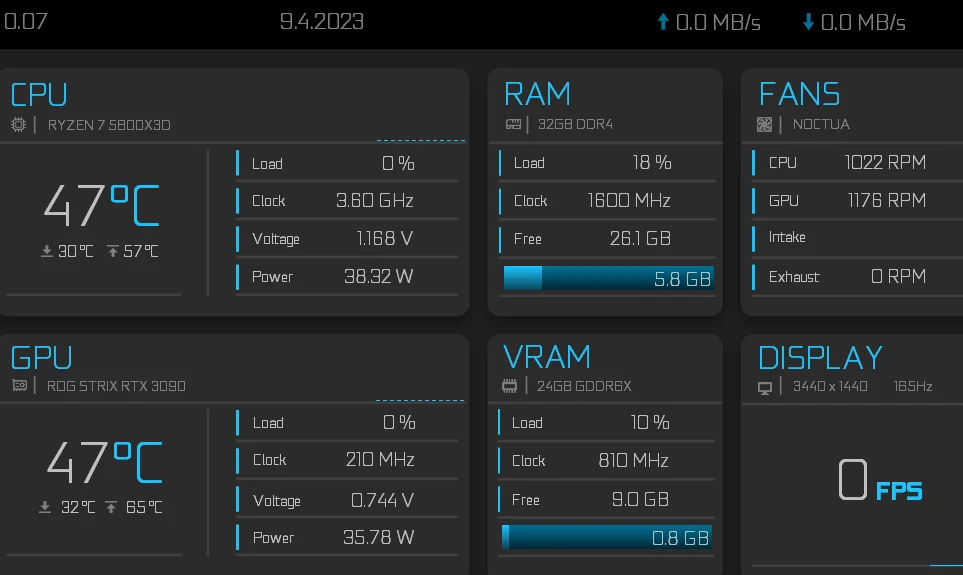963x575 pixels.
Task: Click the fan icon next to NOCTUA
Action: tap(765, 125)
